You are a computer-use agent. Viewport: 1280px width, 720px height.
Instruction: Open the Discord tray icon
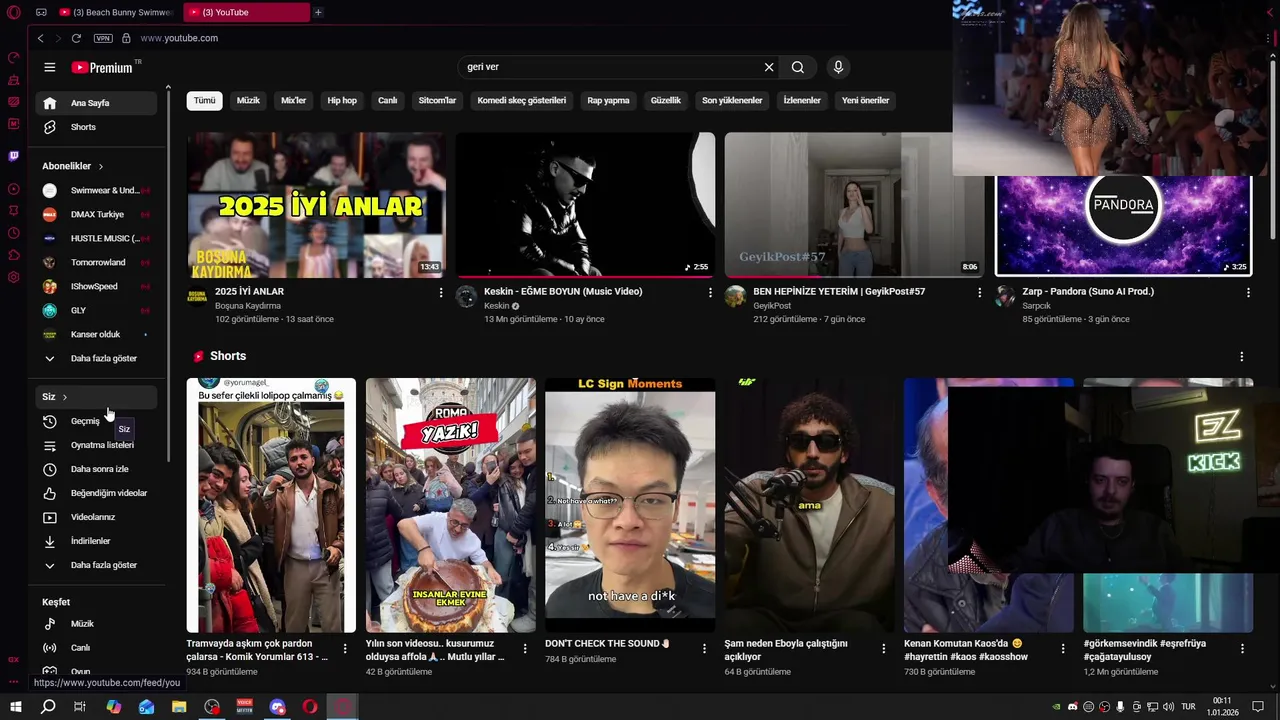[1073, 707]
